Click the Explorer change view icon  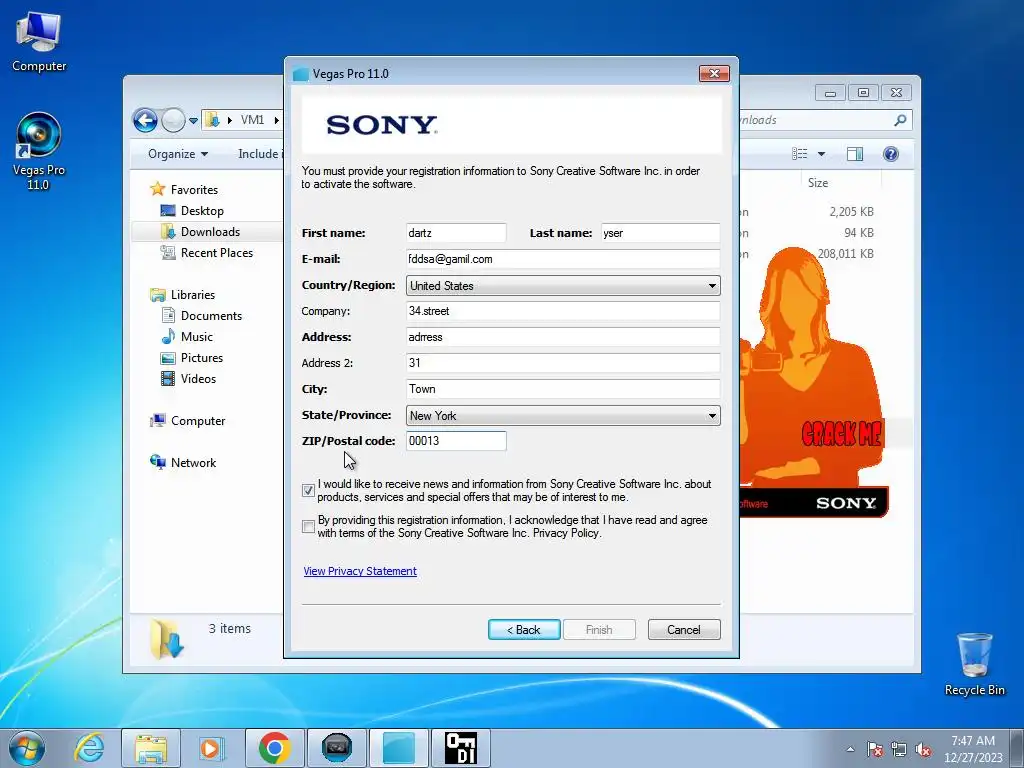[x=799, y=154]
